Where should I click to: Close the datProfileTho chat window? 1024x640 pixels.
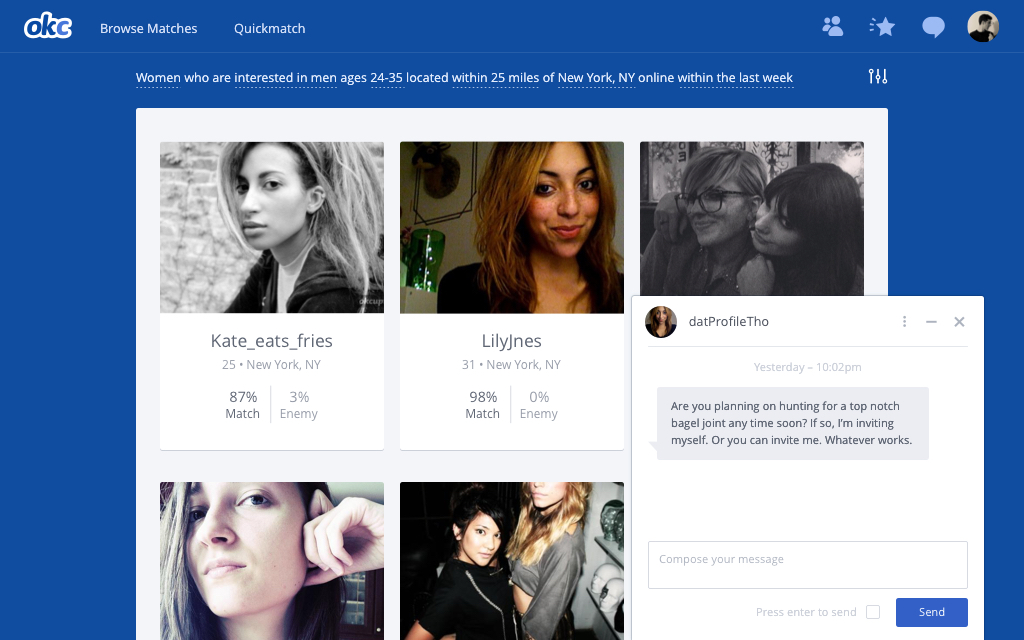click(959, 321)
